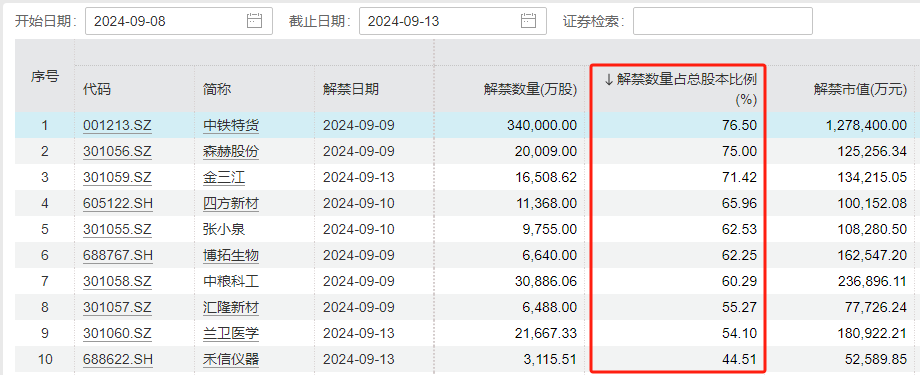Image resolution: width=920 pixels, height=375 pixels.
Task: Select the 76.50 ratio cell
Action: click(740, 126)
